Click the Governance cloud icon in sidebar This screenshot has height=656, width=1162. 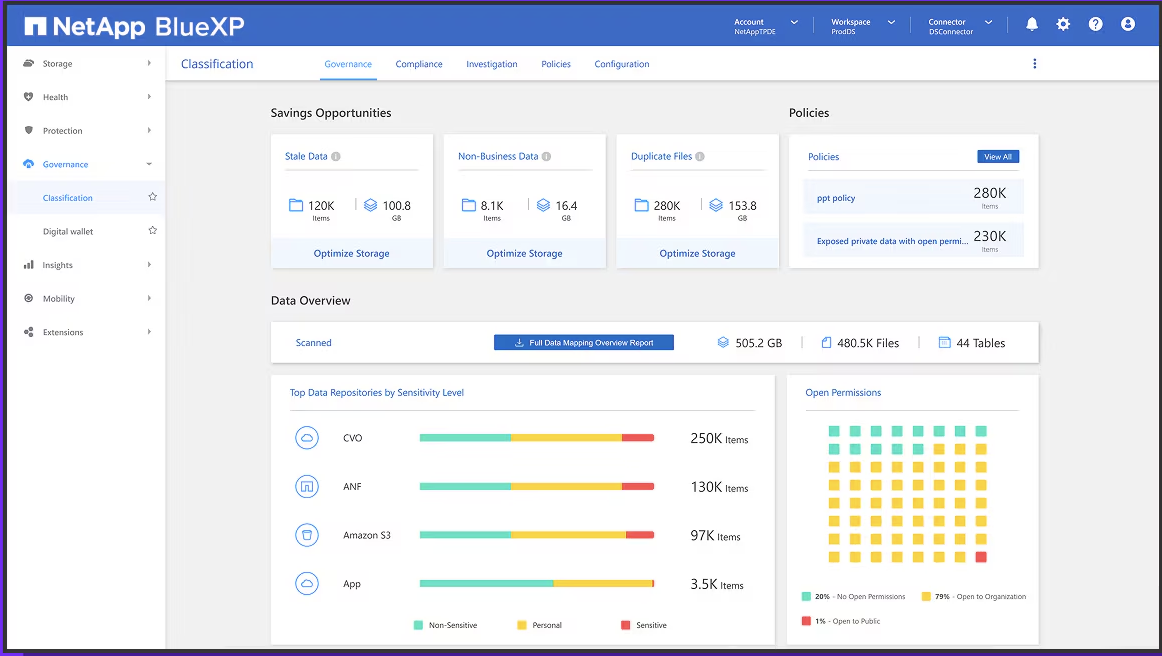28,164
